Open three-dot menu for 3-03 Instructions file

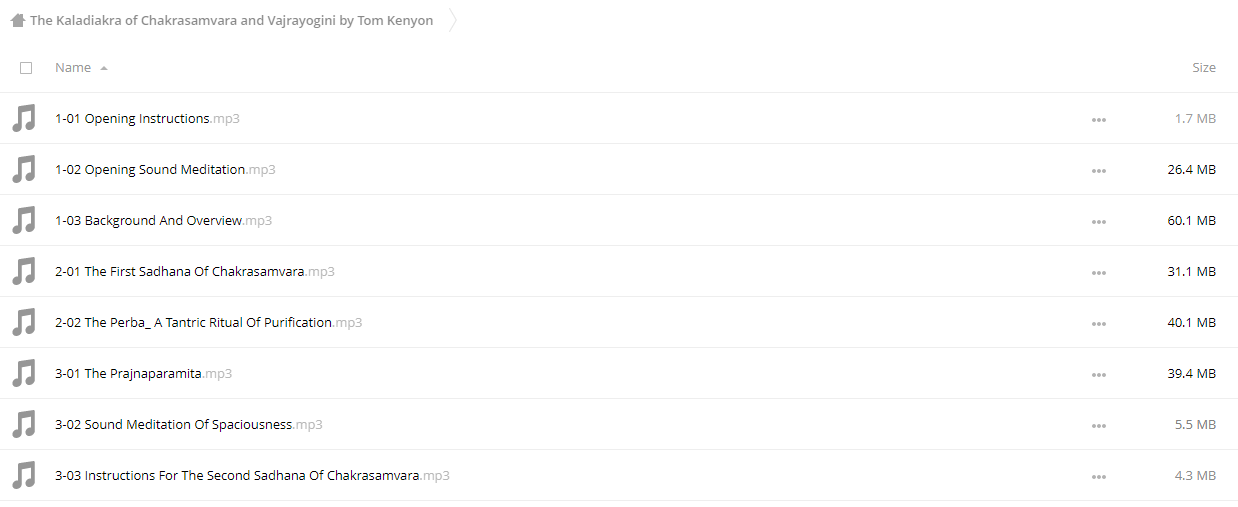tap(1099, 477)
